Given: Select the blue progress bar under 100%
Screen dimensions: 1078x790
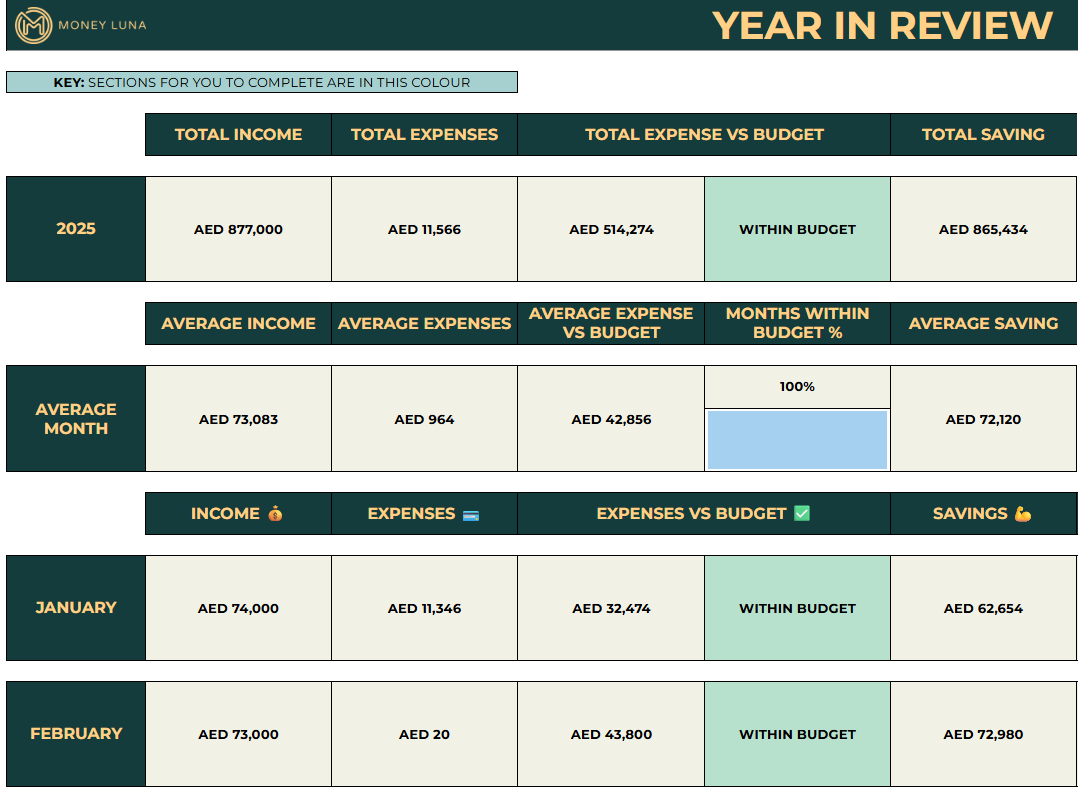Looking at the screenshot, I should click(x=797, y=440).
